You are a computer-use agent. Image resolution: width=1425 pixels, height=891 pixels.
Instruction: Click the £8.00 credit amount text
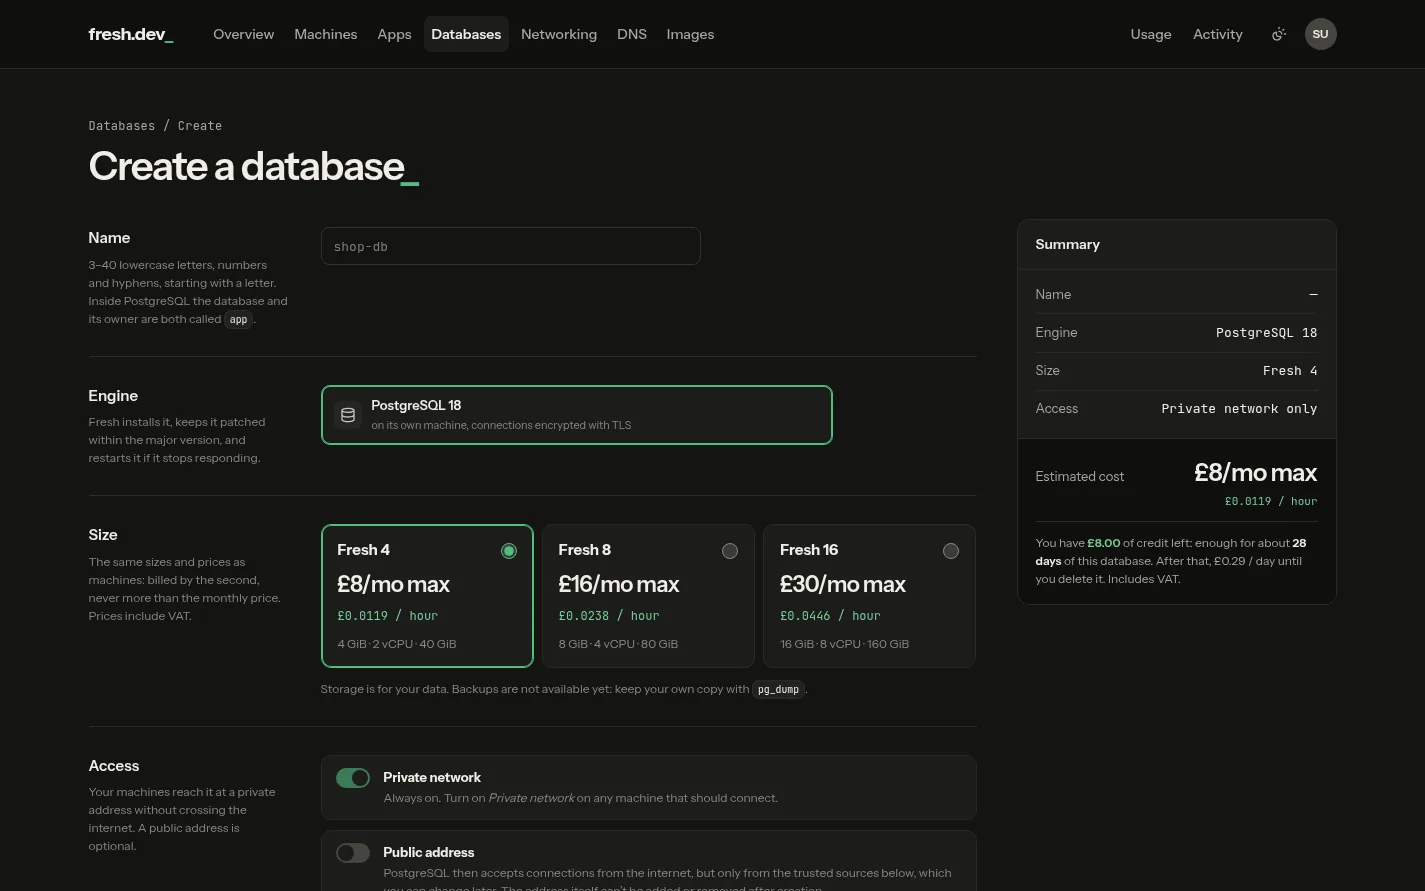click(1103, 543)
